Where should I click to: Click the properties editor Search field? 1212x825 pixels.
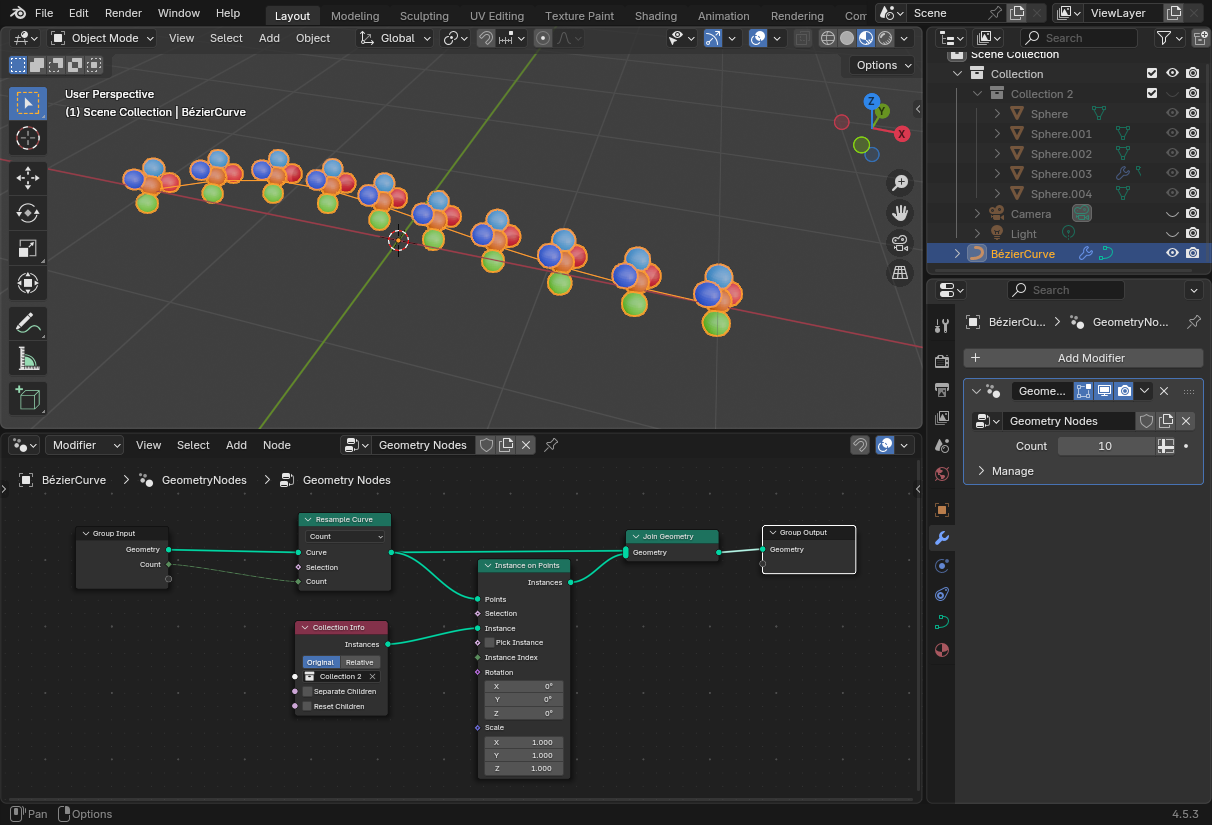(x=1065, y=290)
